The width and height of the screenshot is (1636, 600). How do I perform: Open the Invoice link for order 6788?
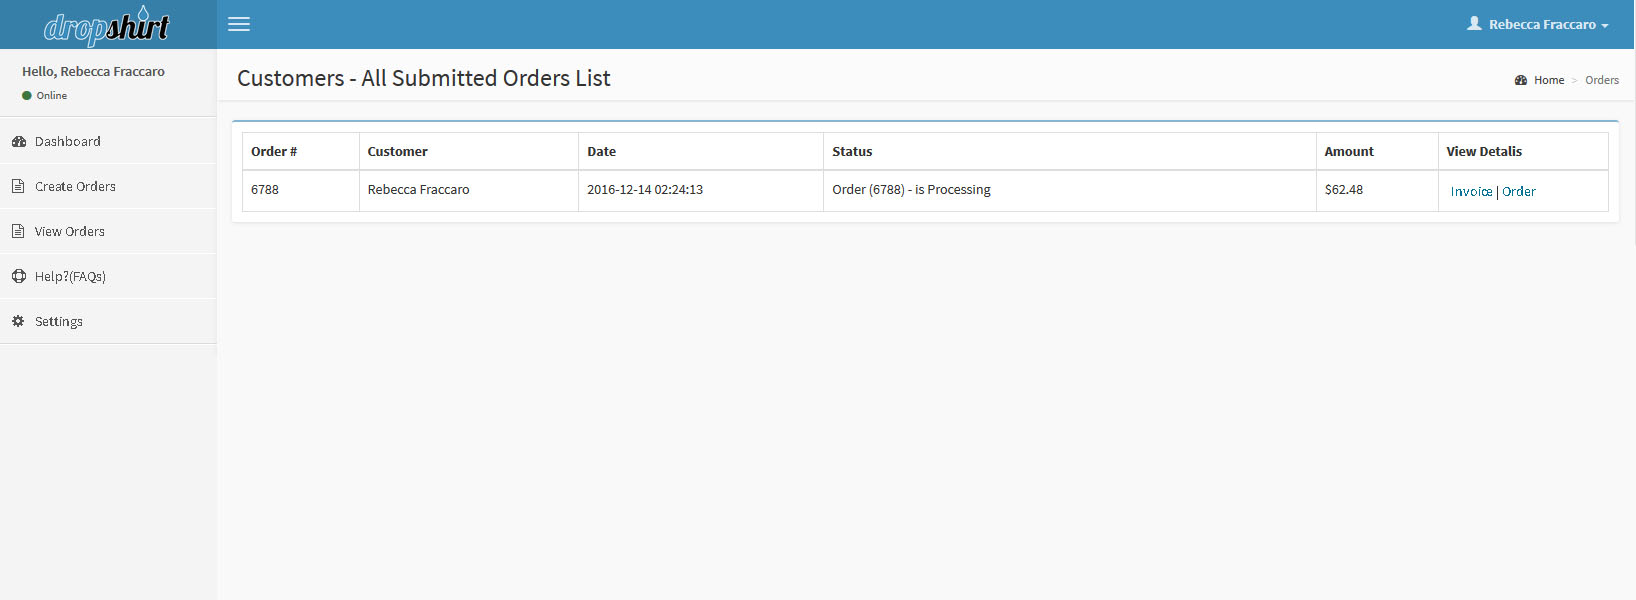click(1471, 191)
